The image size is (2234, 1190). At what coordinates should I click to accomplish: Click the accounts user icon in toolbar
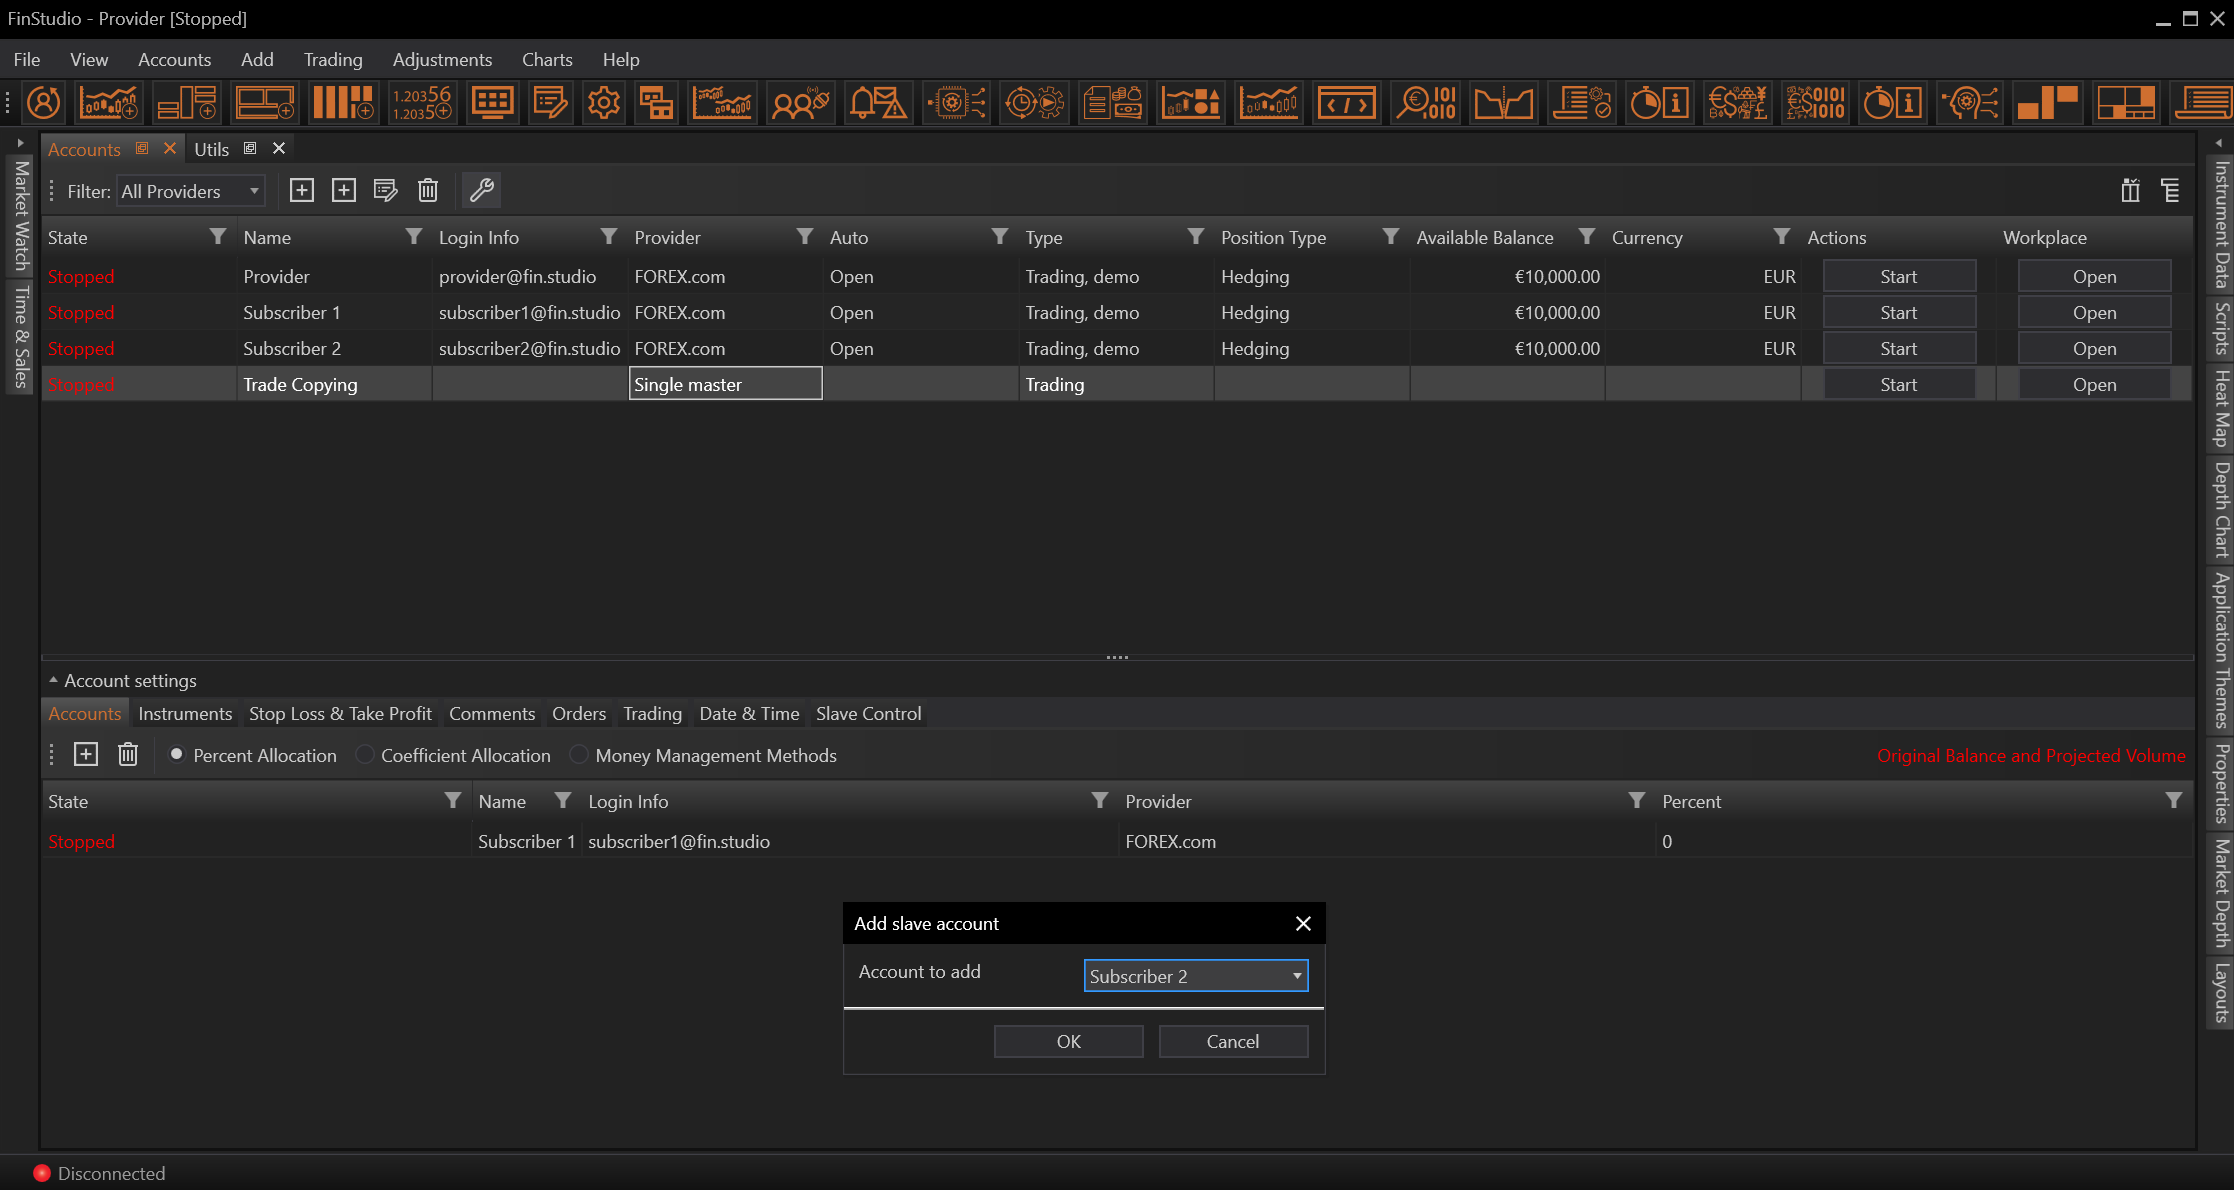(x=43, y=103)
